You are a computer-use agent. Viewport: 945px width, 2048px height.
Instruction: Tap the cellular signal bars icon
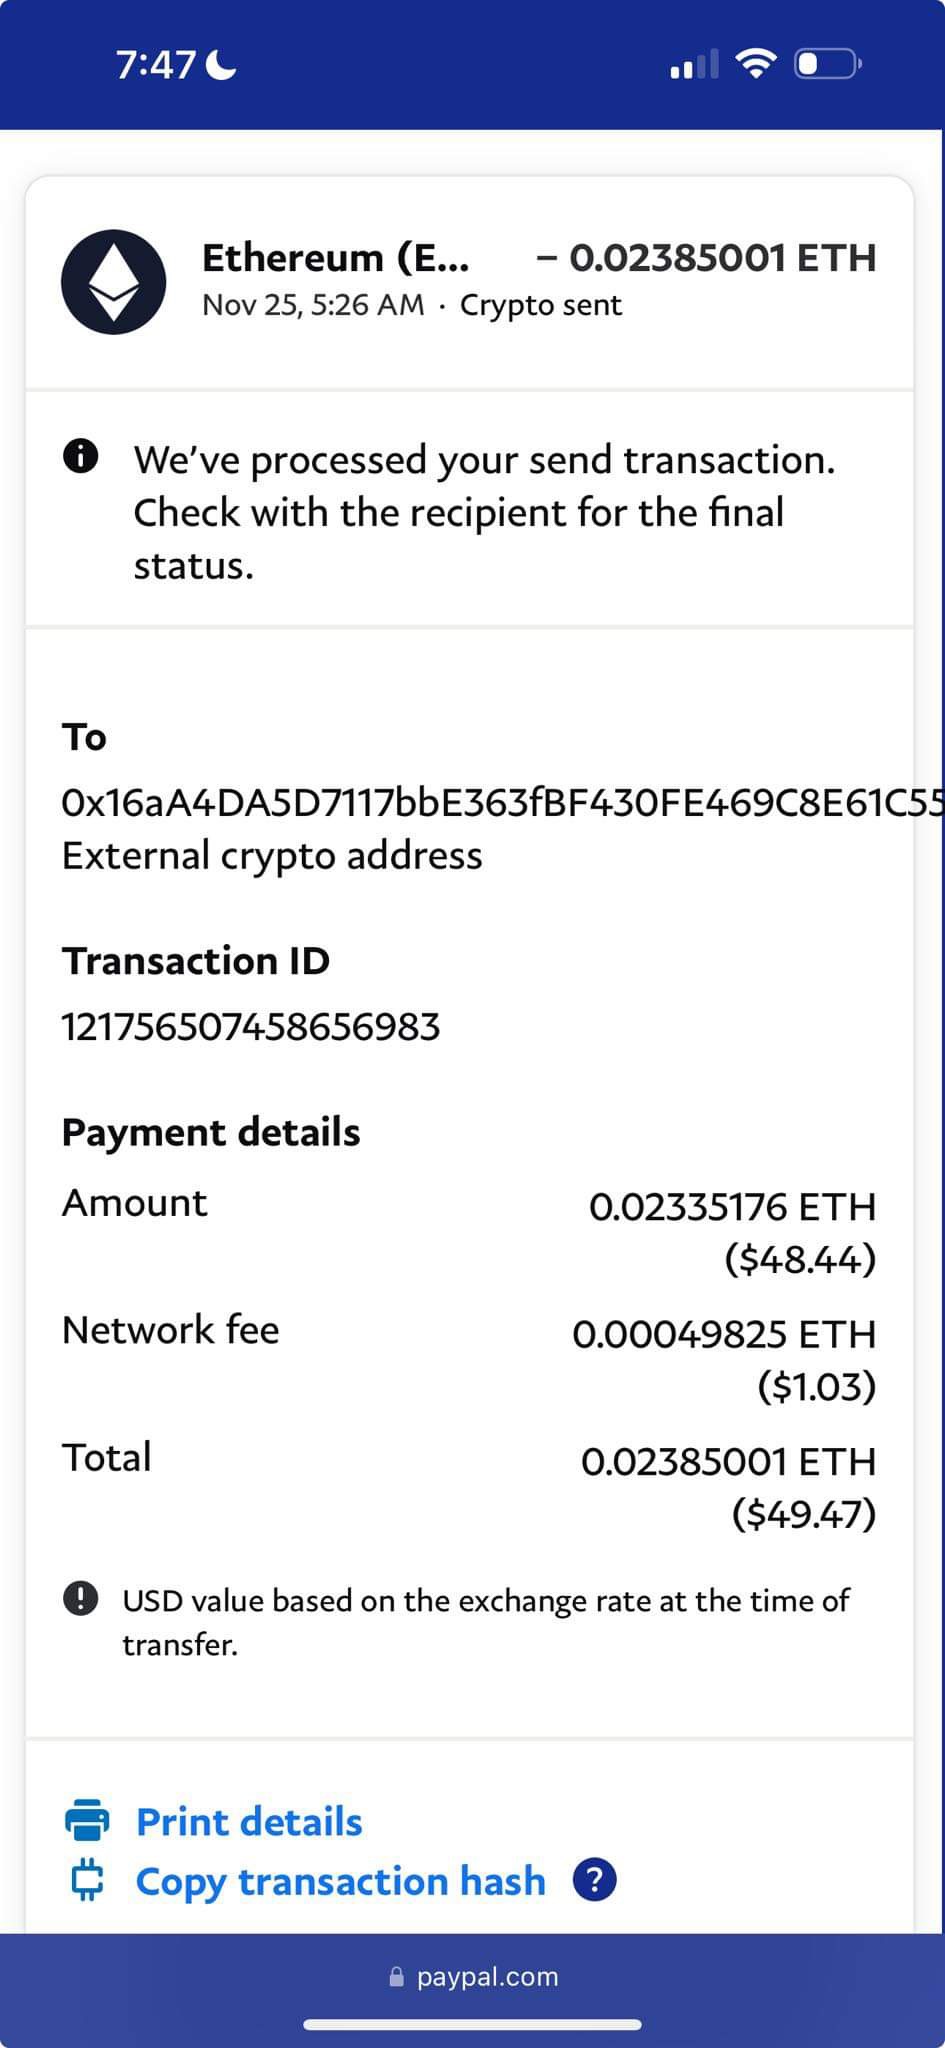693,65
